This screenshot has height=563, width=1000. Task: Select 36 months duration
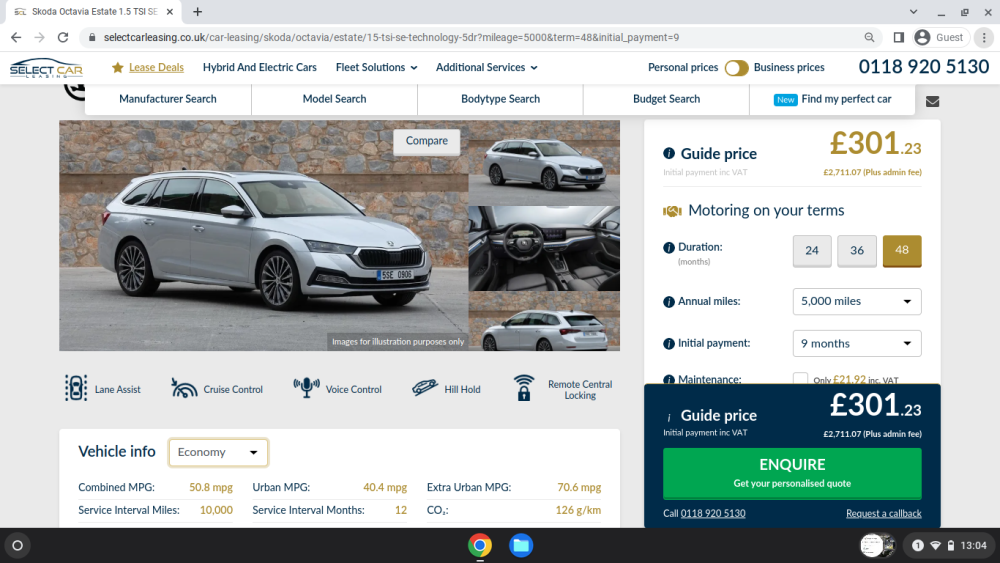[857, 251]
